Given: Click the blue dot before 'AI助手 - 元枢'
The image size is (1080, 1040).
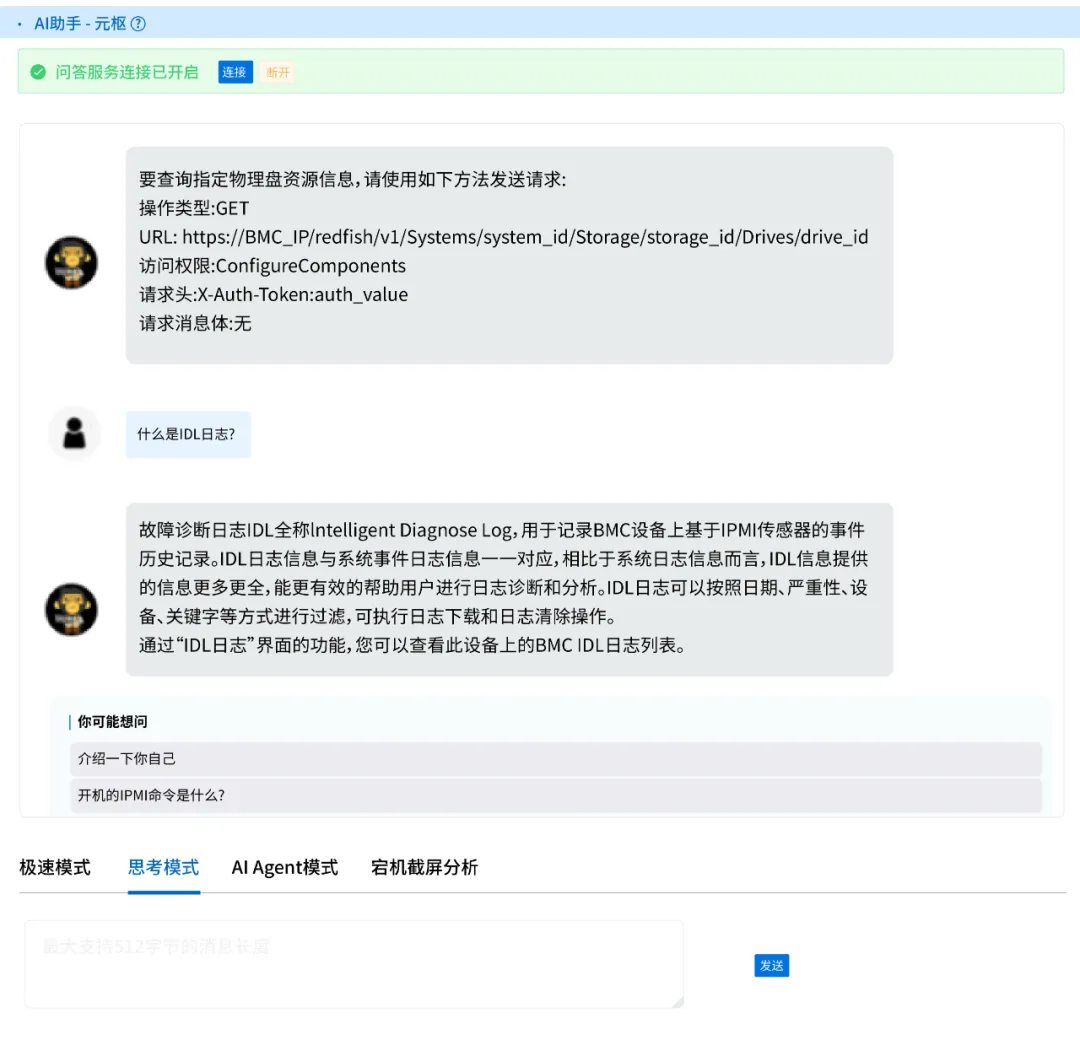Looking at the screenshot, I should tap(20, 22).
